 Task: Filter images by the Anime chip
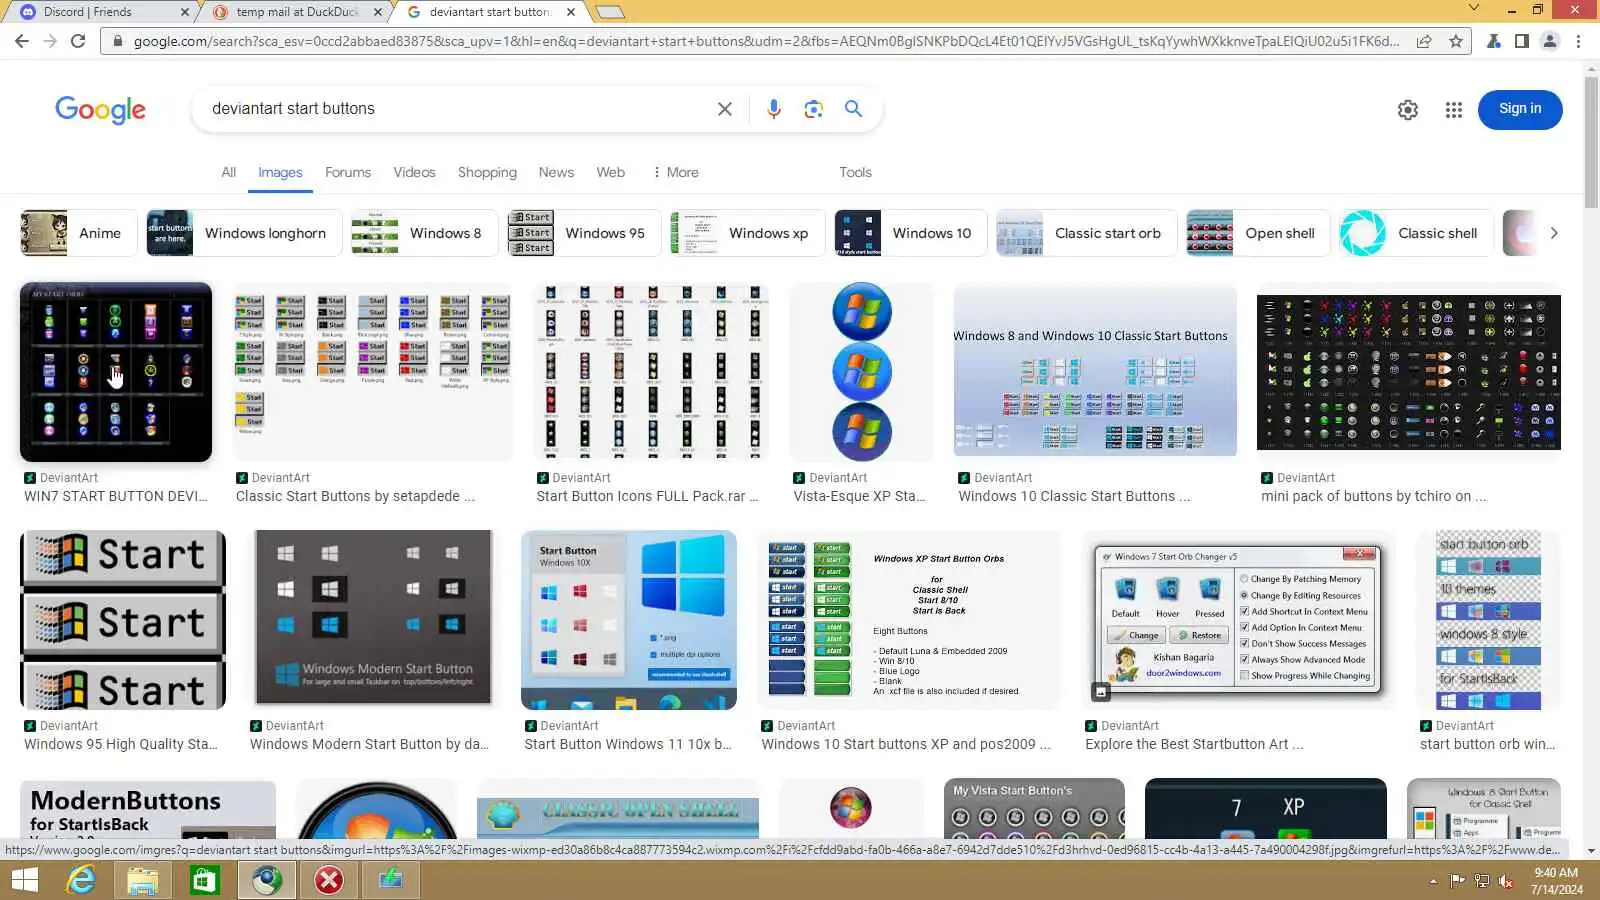click(78, 233)
